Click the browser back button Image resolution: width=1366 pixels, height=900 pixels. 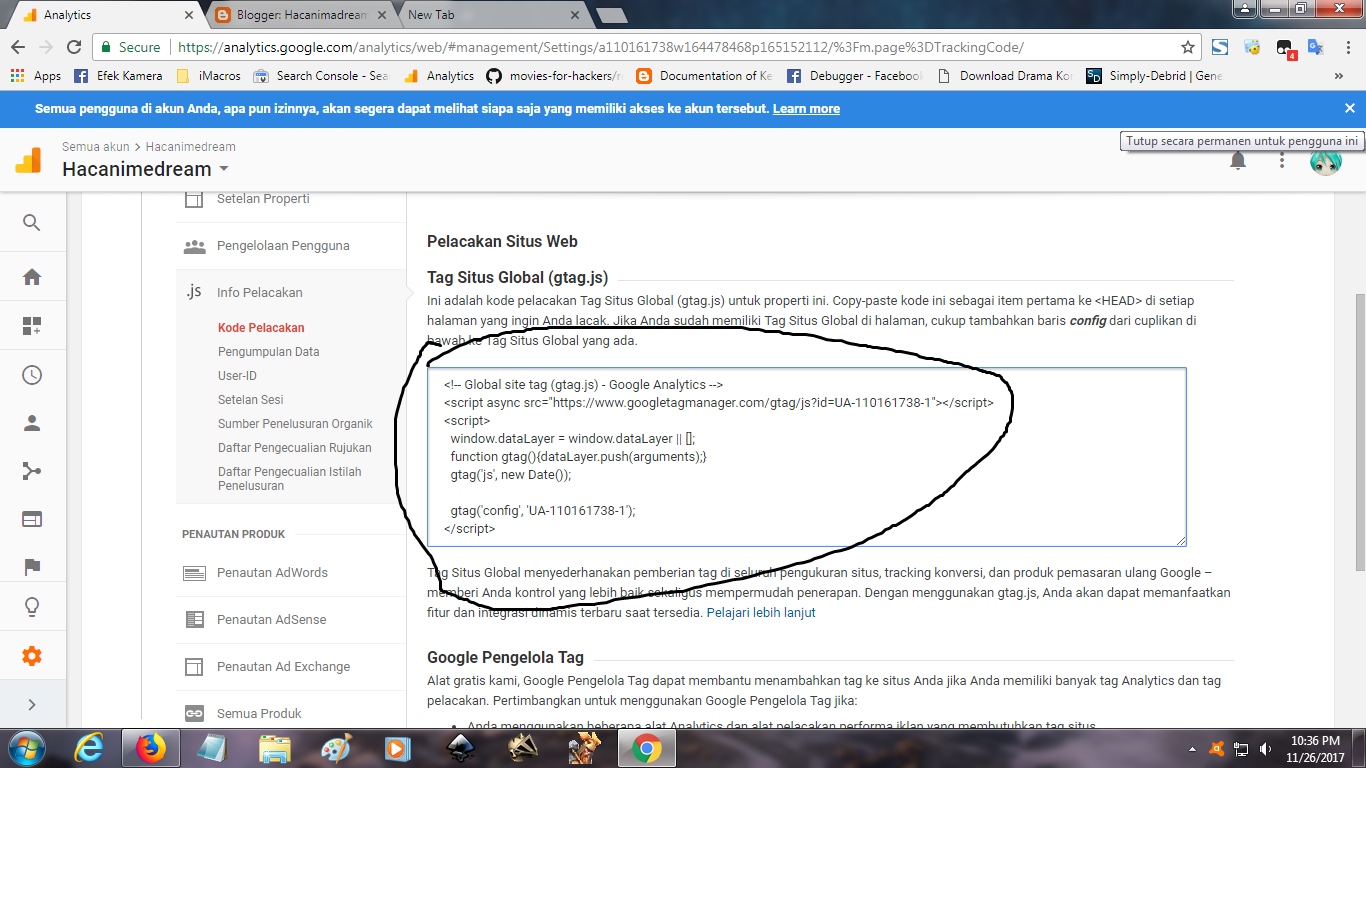pos(18,47)
